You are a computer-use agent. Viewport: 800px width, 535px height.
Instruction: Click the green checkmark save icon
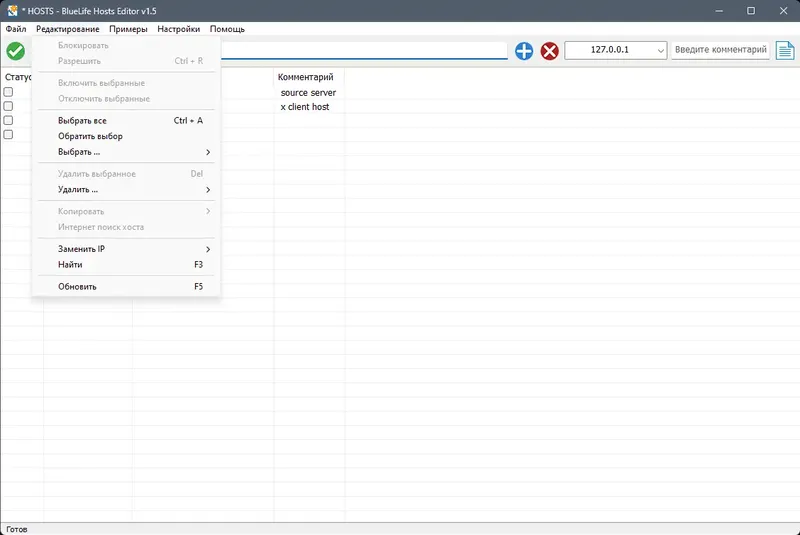pyautogui.click(x=15, y=51)
